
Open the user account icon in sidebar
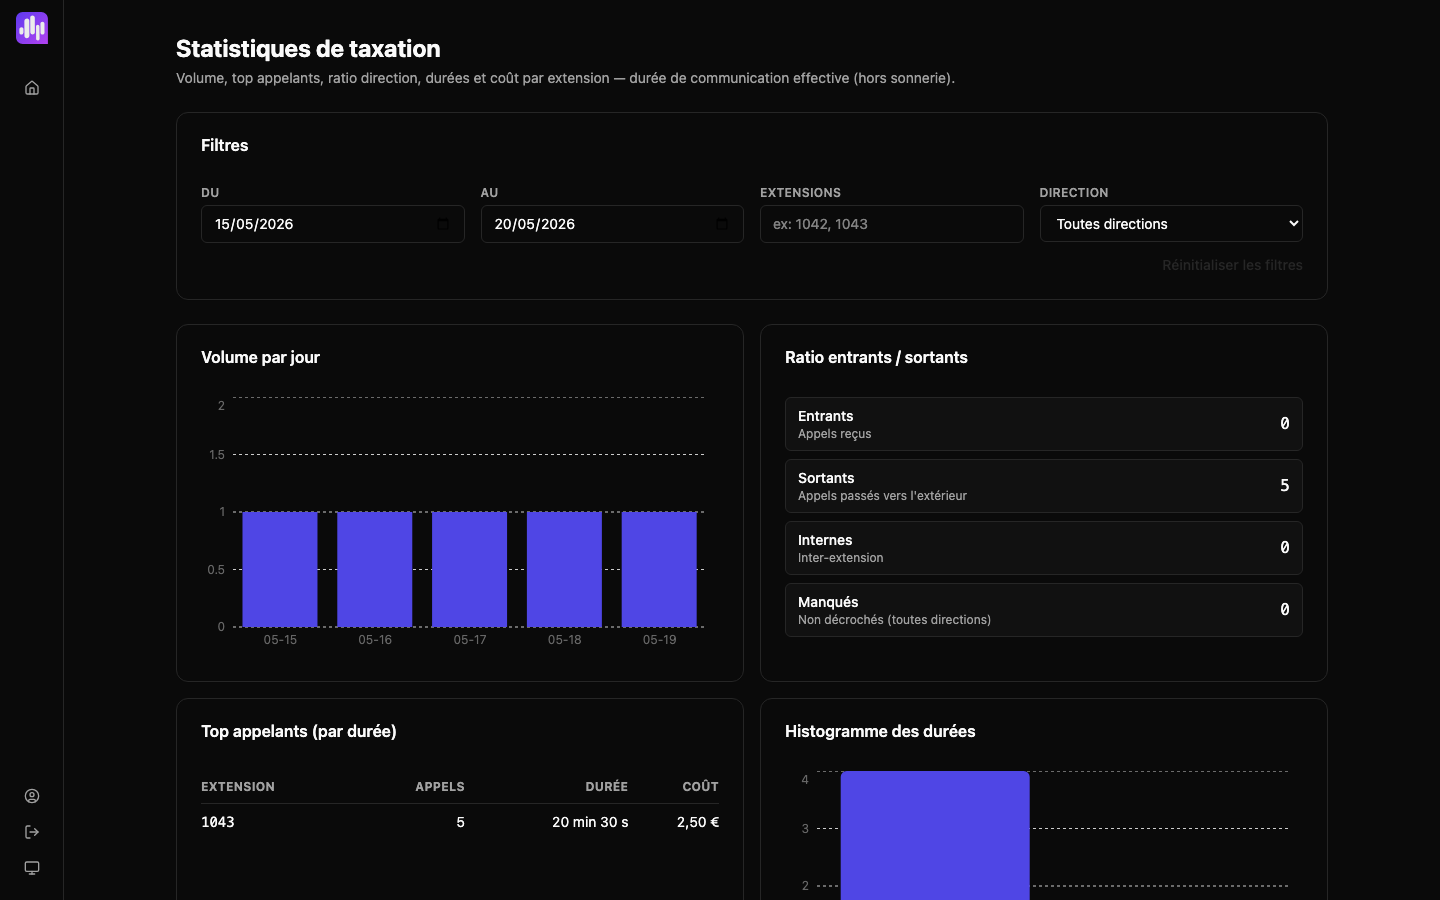(x=32, y=796)
